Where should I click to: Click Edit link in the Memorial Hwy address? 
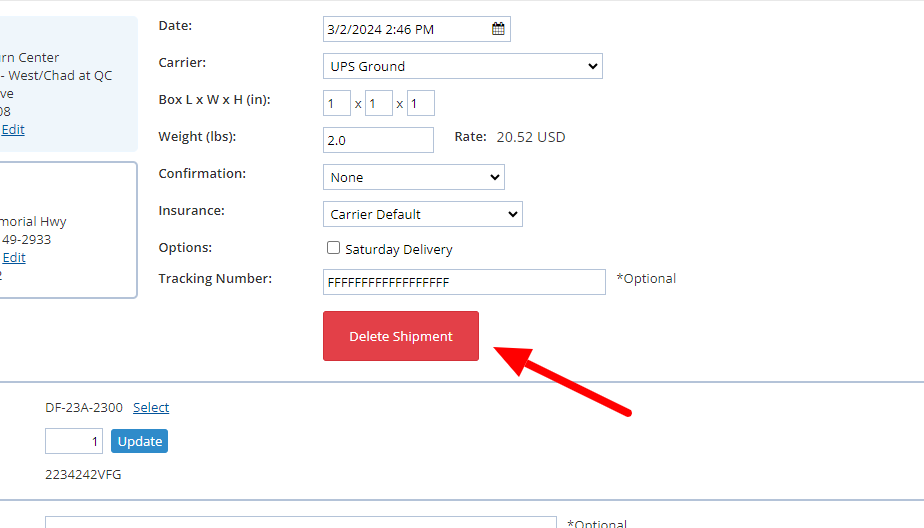click(x=14, y=257)
